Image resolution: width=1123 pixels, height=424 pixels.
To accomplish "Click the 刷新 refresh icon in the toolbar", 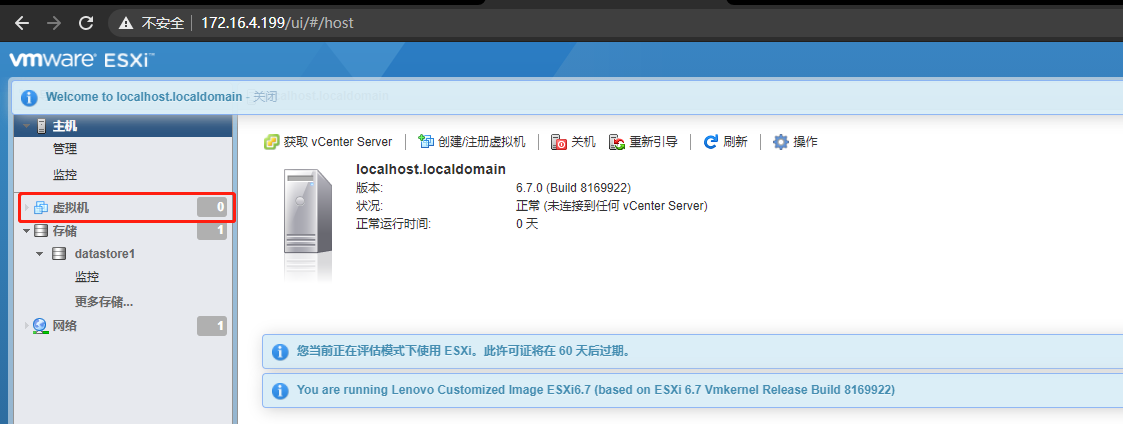I will [710, 142].
